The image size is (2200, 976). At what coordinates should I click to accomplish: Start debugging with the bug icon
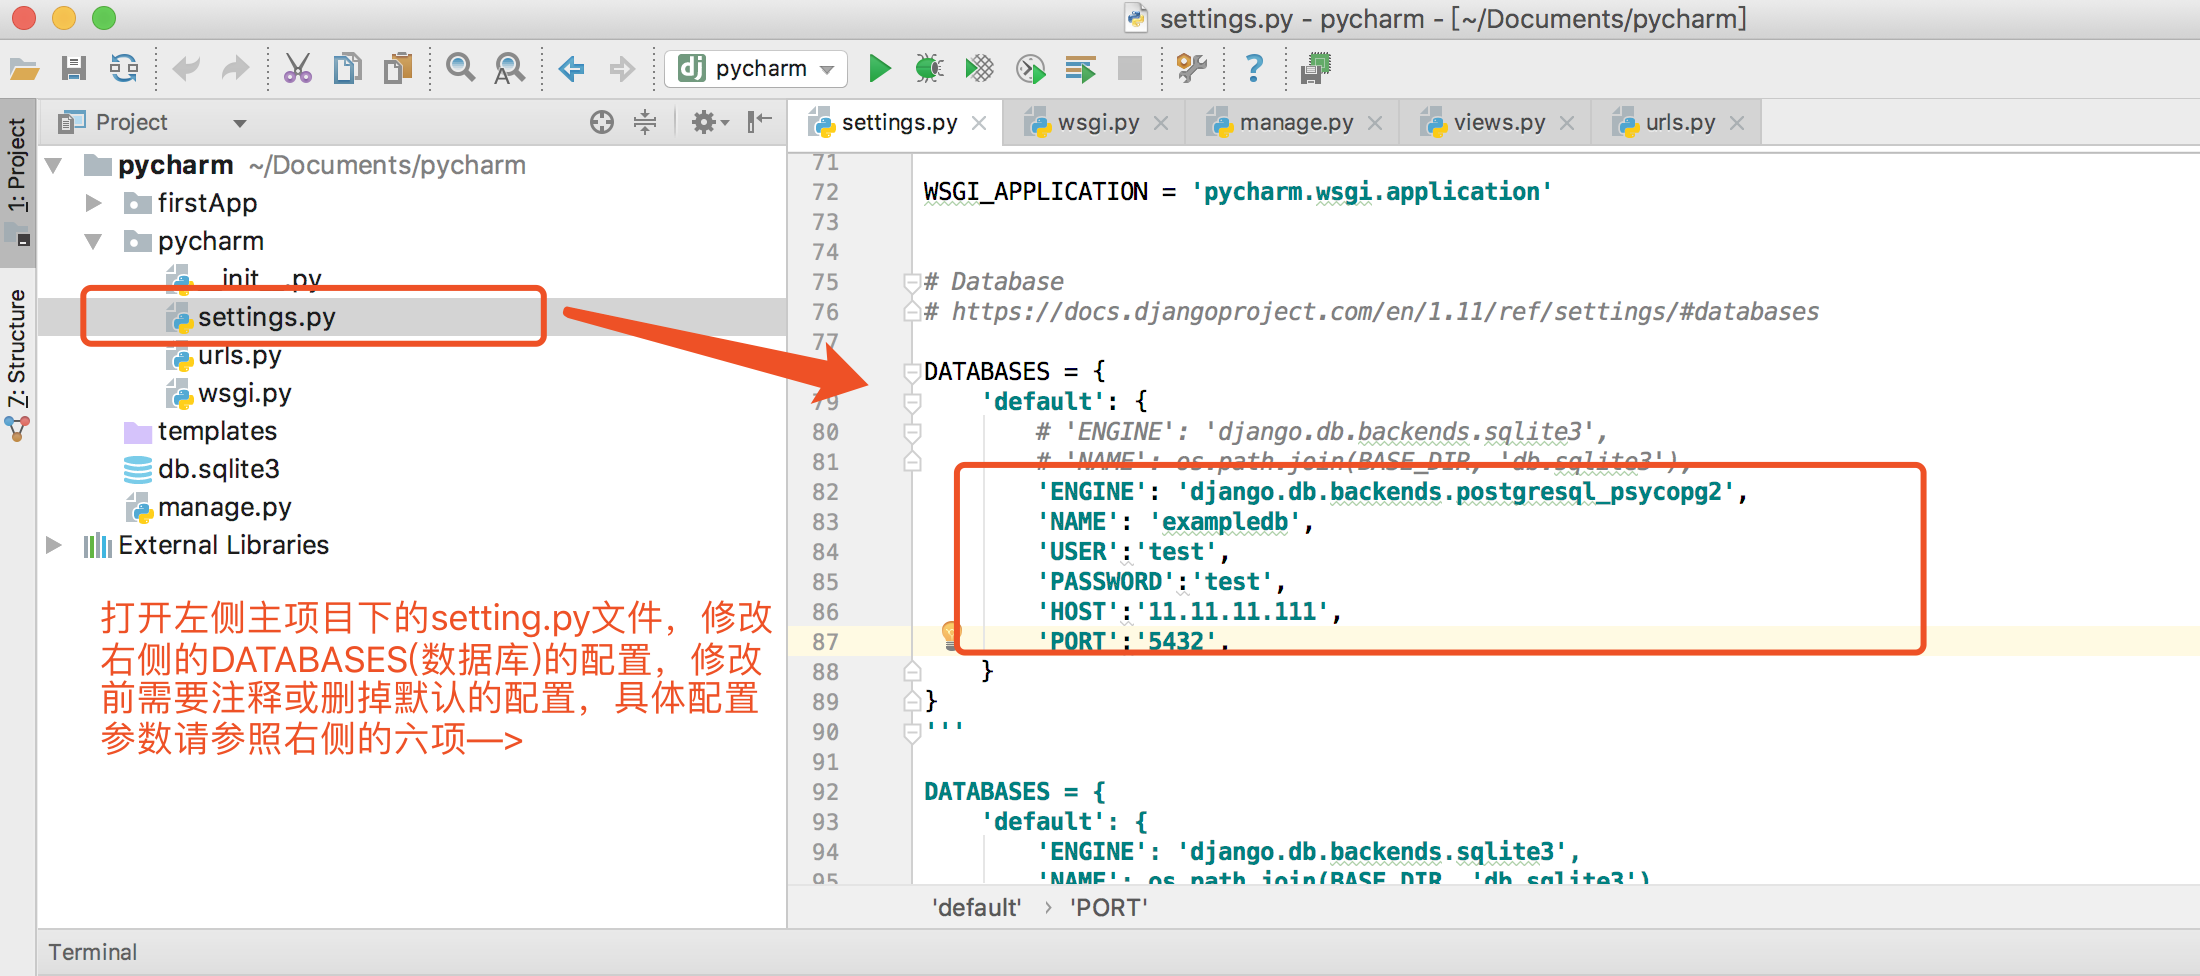point(929,69)
